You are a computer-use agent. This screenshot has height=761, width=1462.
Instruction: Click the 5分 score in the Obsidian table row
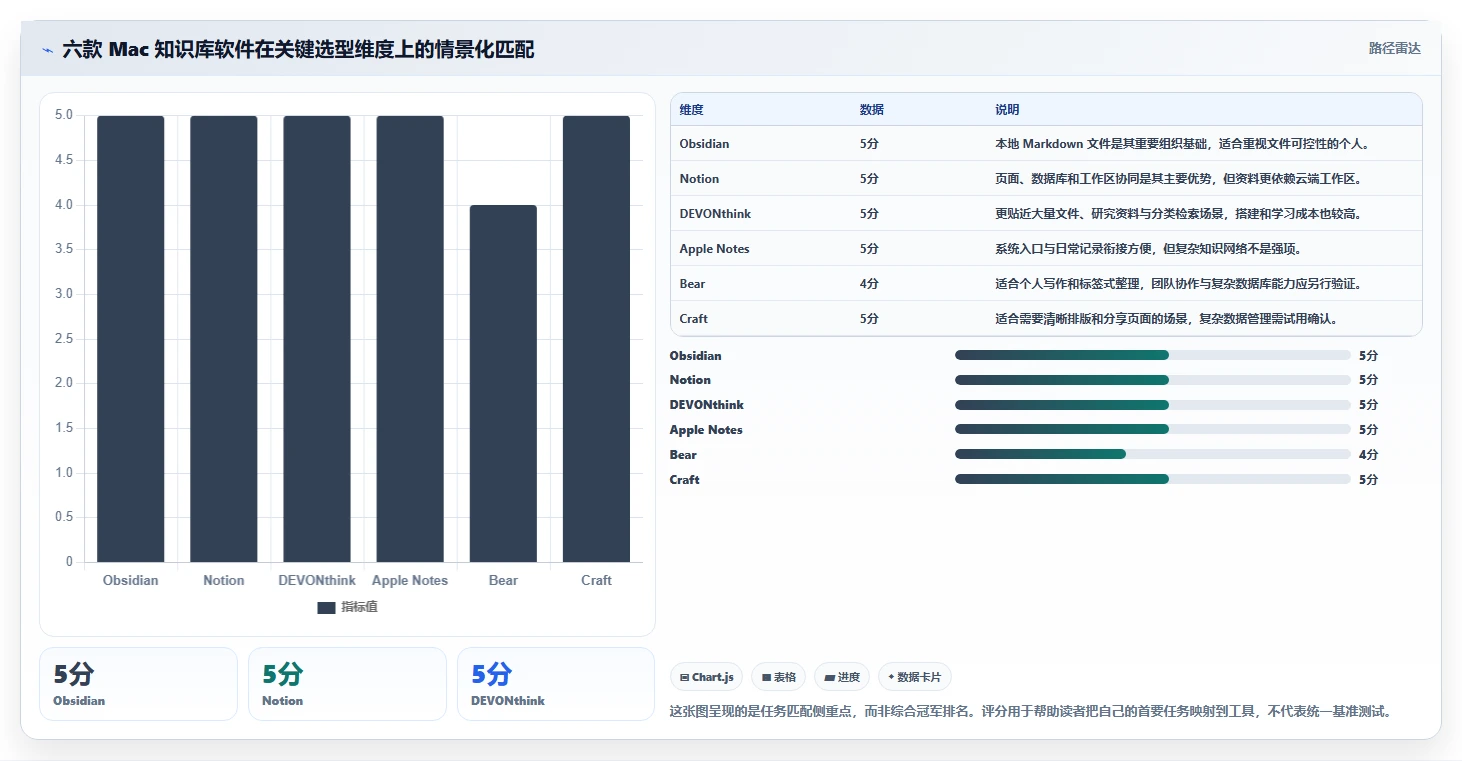(x=869, y=144)
